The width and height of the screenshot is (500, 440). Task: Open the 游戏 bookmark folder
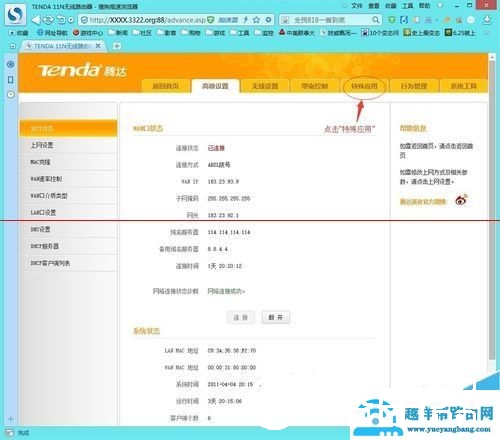(215, 33)
